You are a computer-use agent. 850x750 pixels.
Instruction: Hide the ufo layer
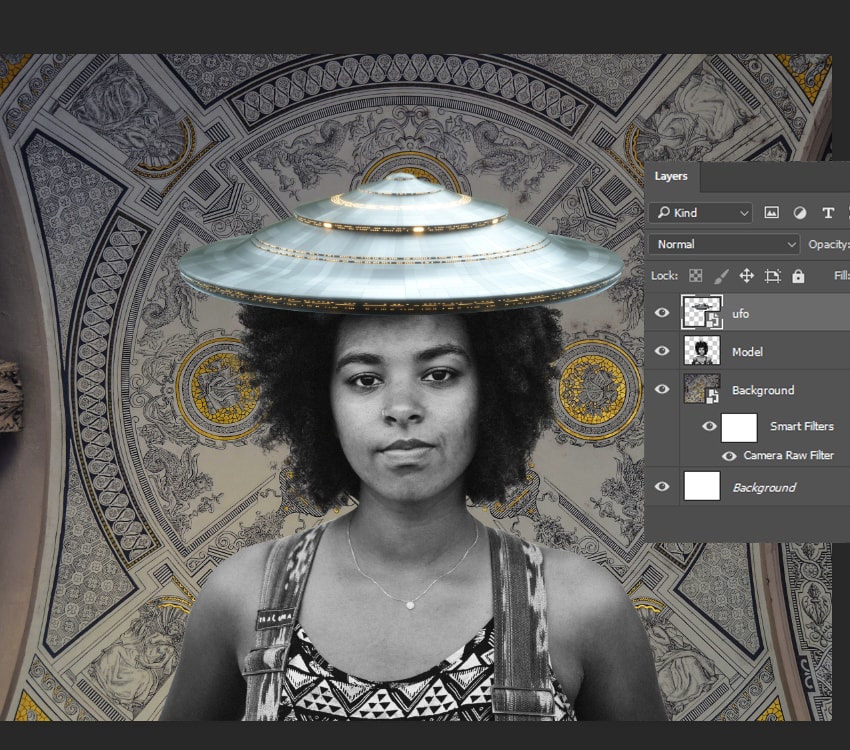pyautogui.click(x=662, y=313)
